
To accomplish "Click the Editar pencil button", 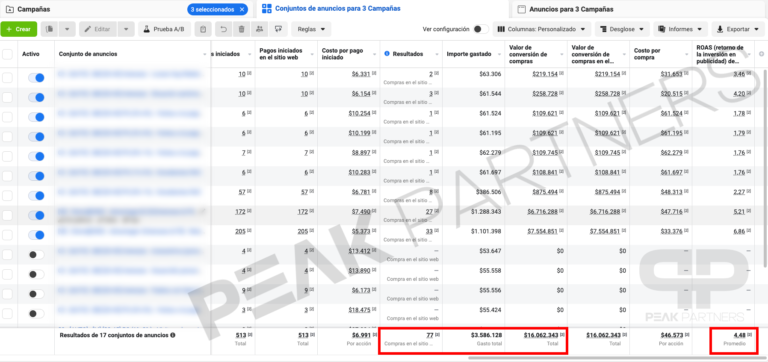I will [97, 29].
